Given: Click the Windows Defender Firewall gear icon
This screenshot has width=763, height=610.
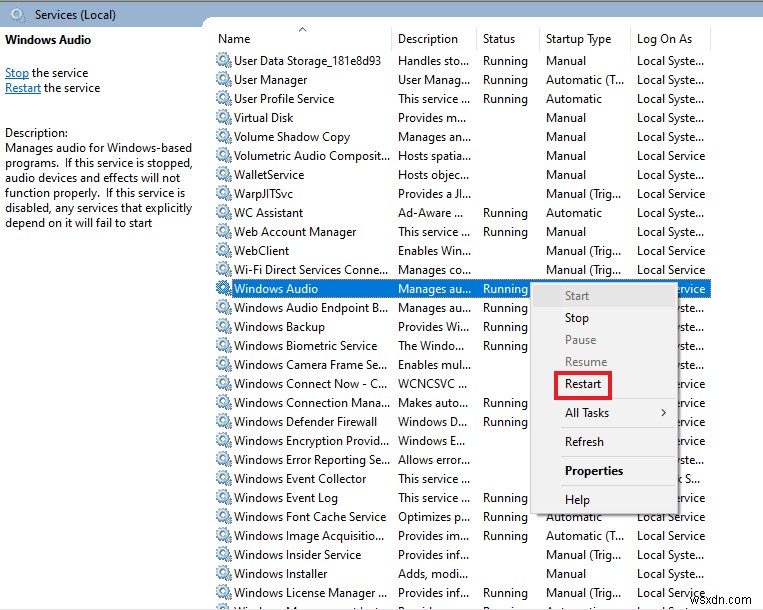Looking at the screenshot, I should [223, 421].
